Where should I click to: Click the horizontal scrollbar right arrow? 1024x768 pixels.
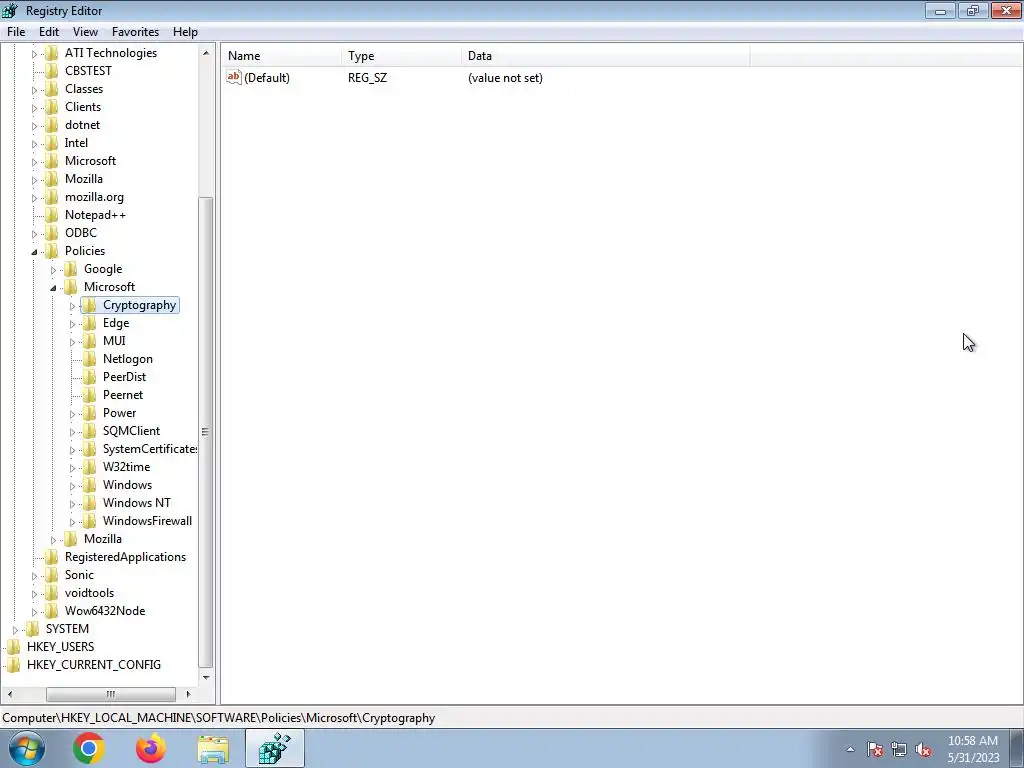[188, 694]
